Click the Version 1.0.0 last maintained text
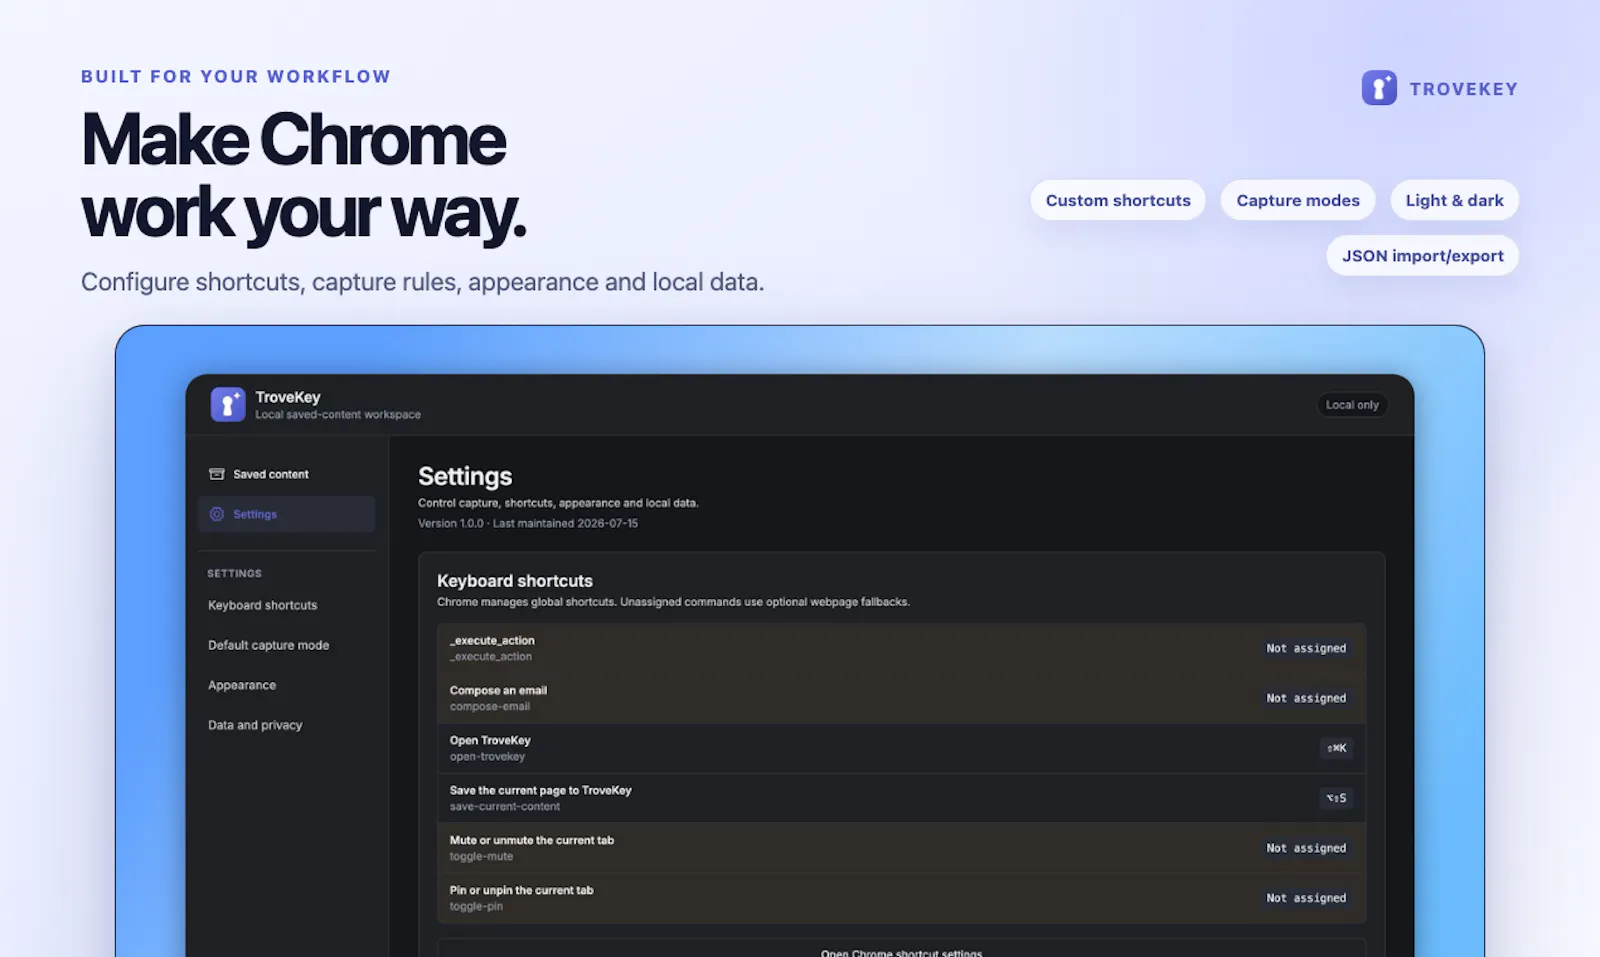The width and height of the screenshot is (1600, 957). (527, 523)
